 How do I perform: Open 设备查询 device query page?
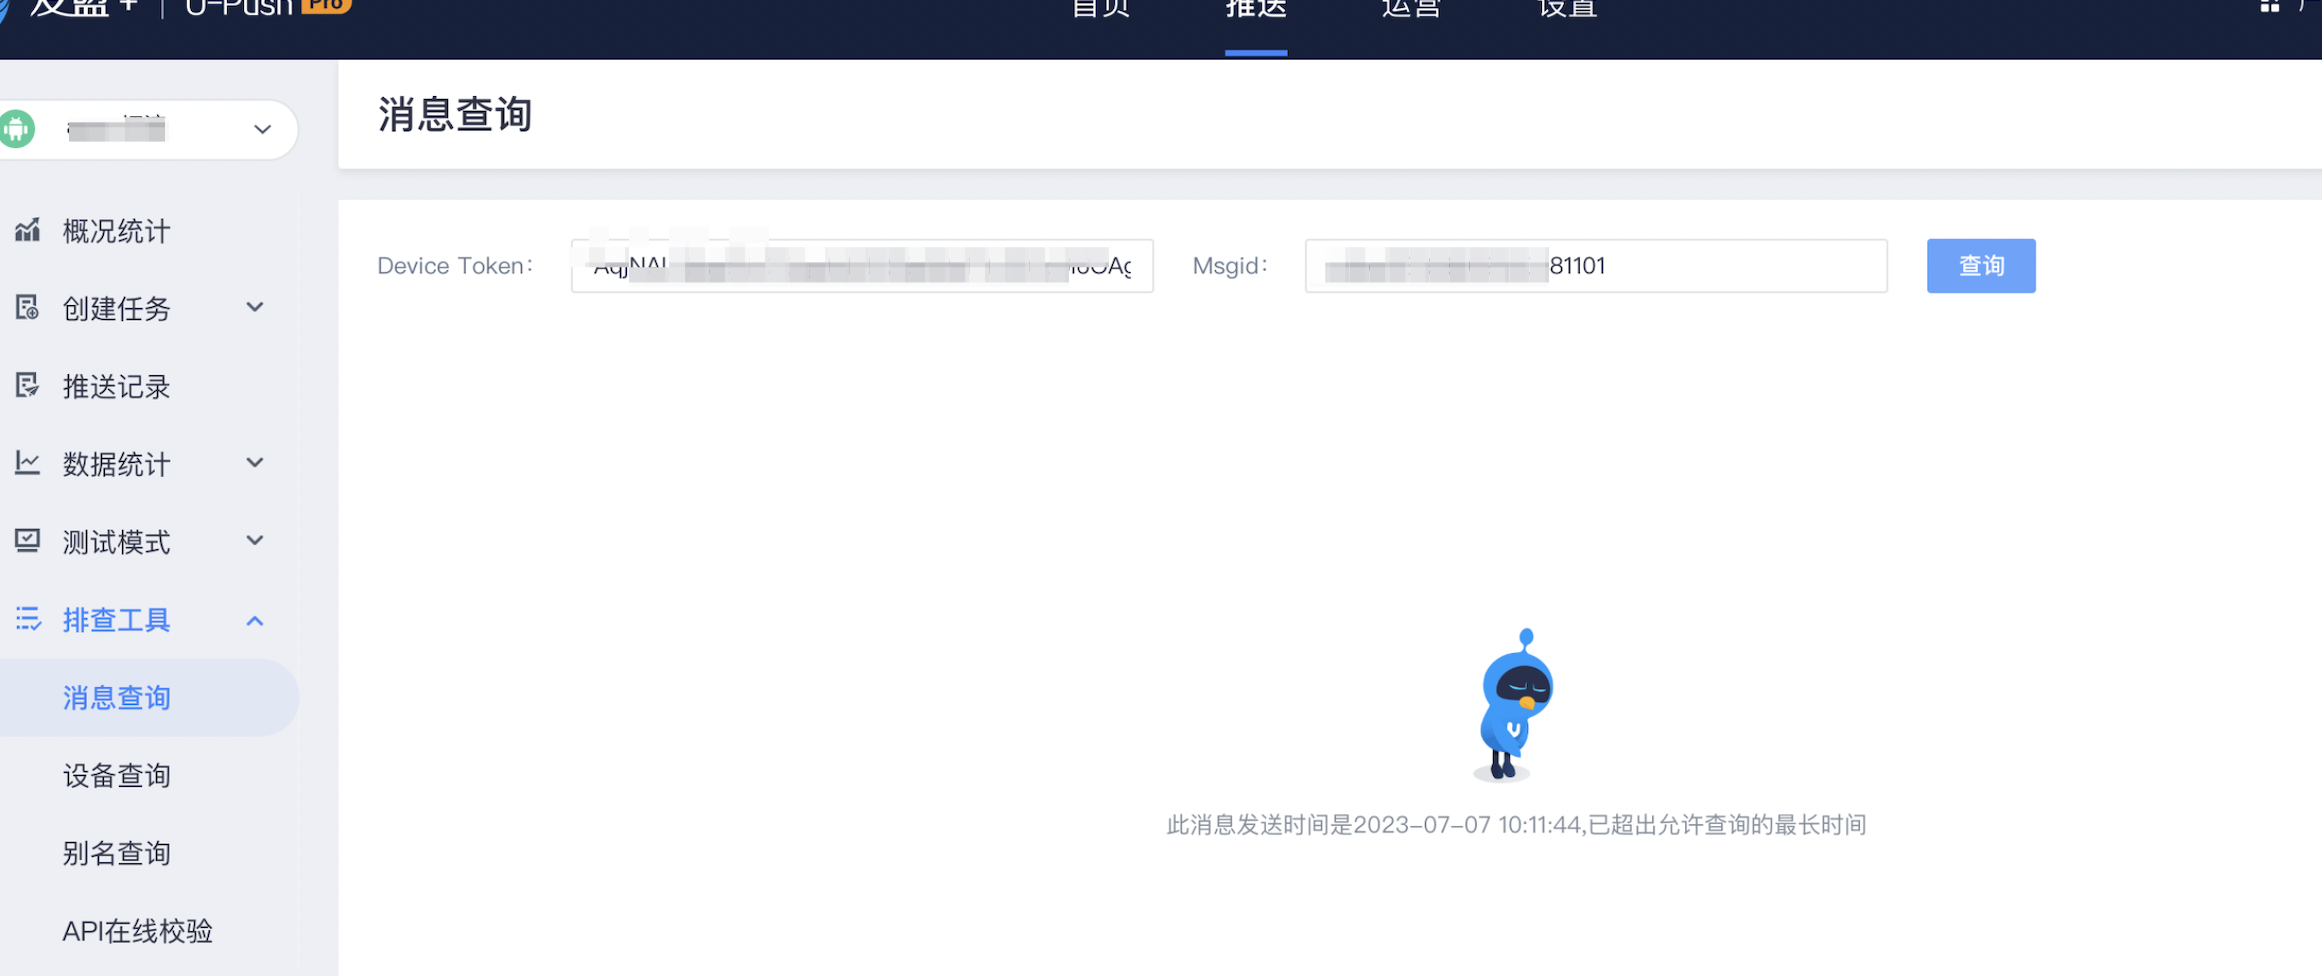coord(116,775)
